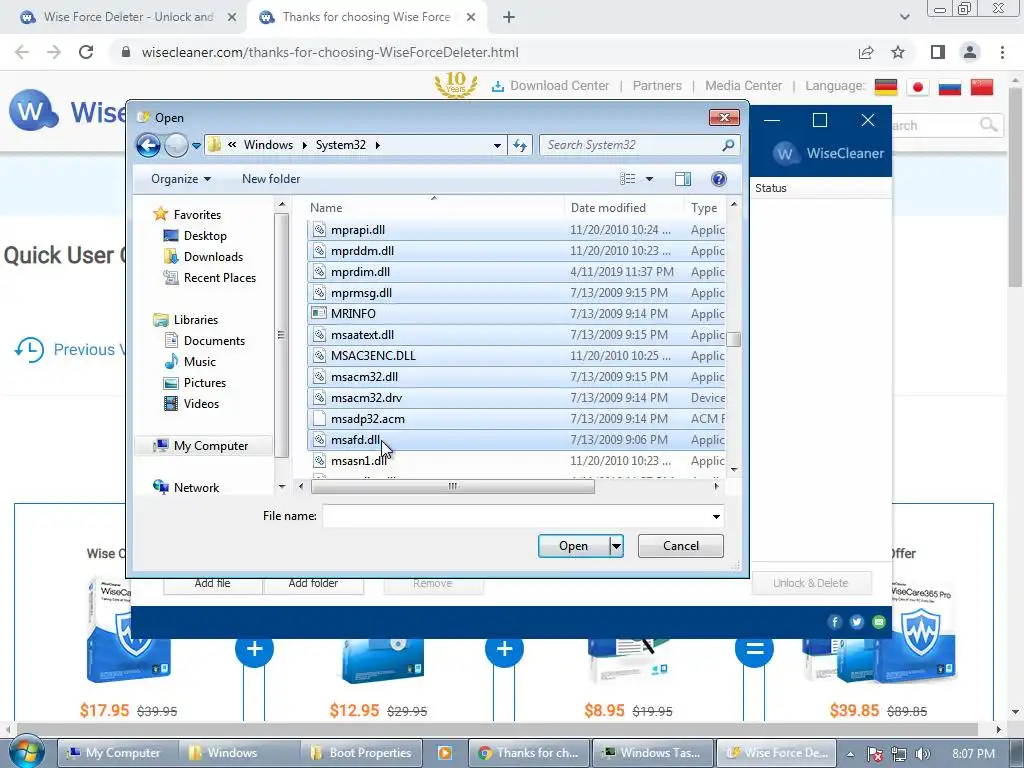This screenshot has width=1024, height=768.
Task: Open Documents library
Action: [x=214, y=341]
